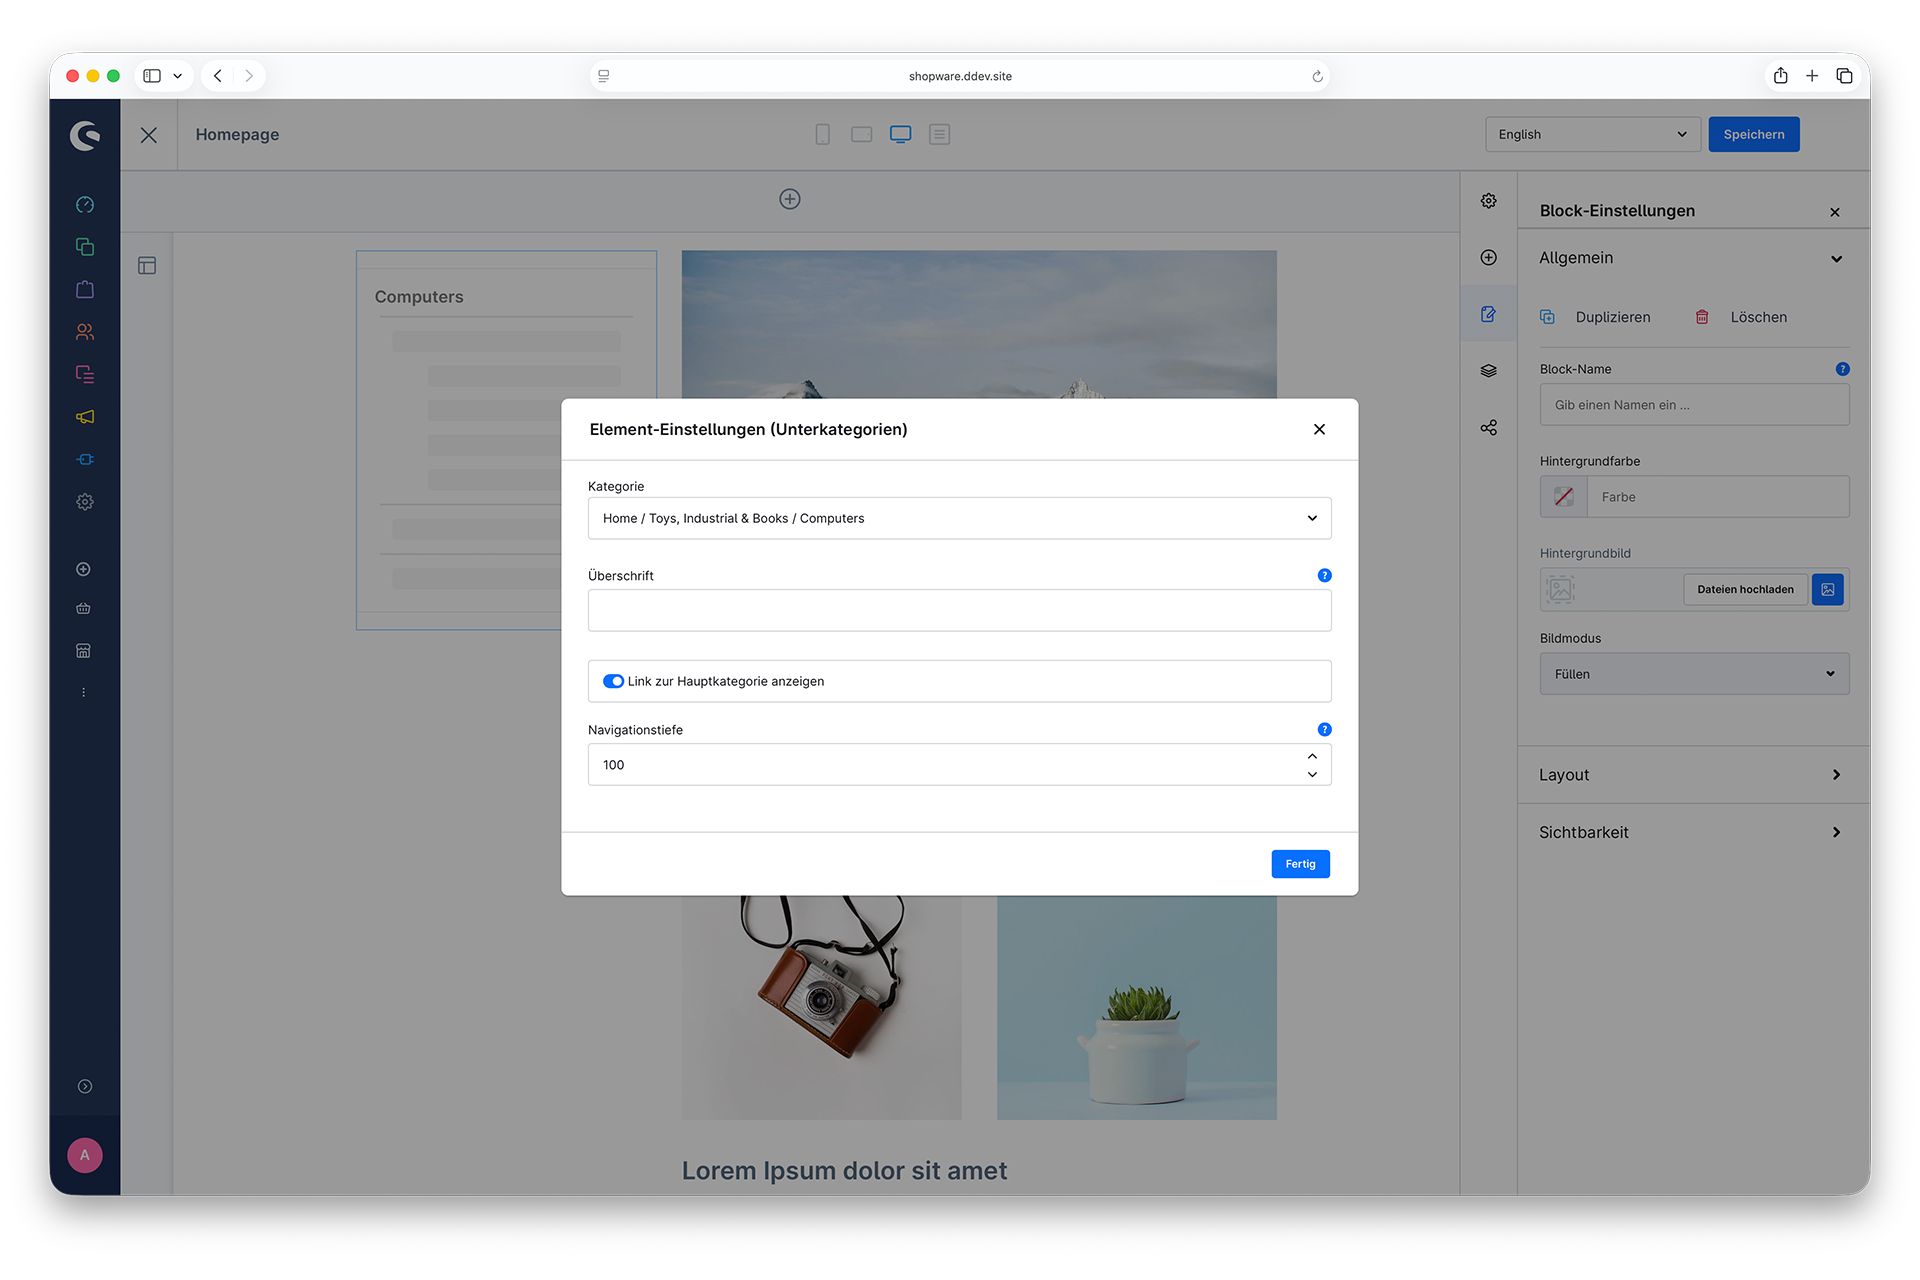Click the Hintergrundfarbe color swatch
This screenshot has width=1920, height=1280.
click(x=1564, y=497)
